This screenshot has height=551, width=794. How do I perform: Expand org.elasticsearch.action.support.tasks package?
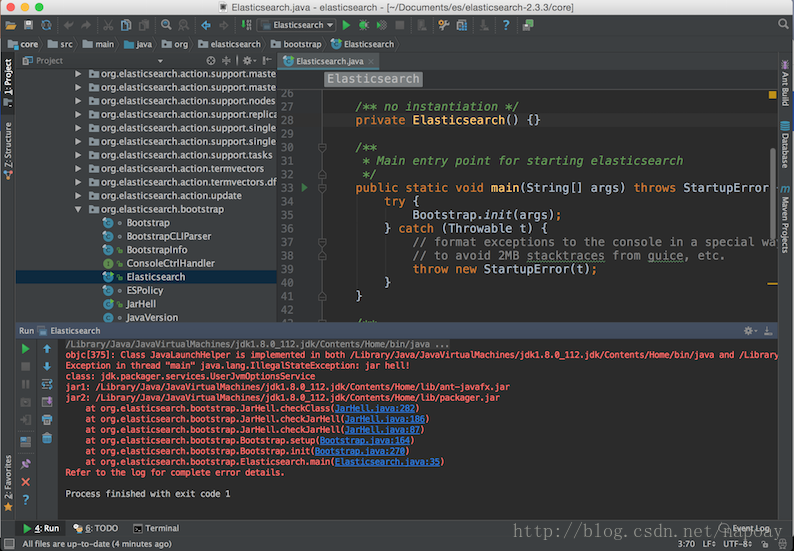[x=78, y=155]
